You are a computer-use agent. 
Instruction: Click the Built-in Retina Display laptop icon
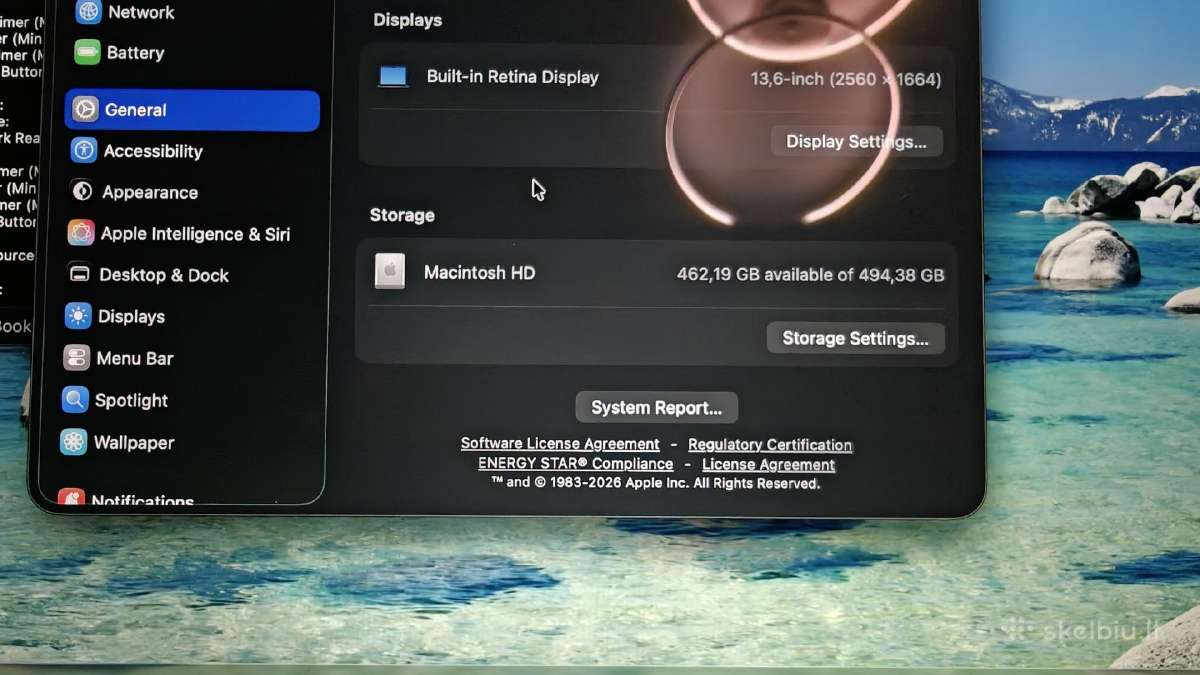click(x=393, y=77)
